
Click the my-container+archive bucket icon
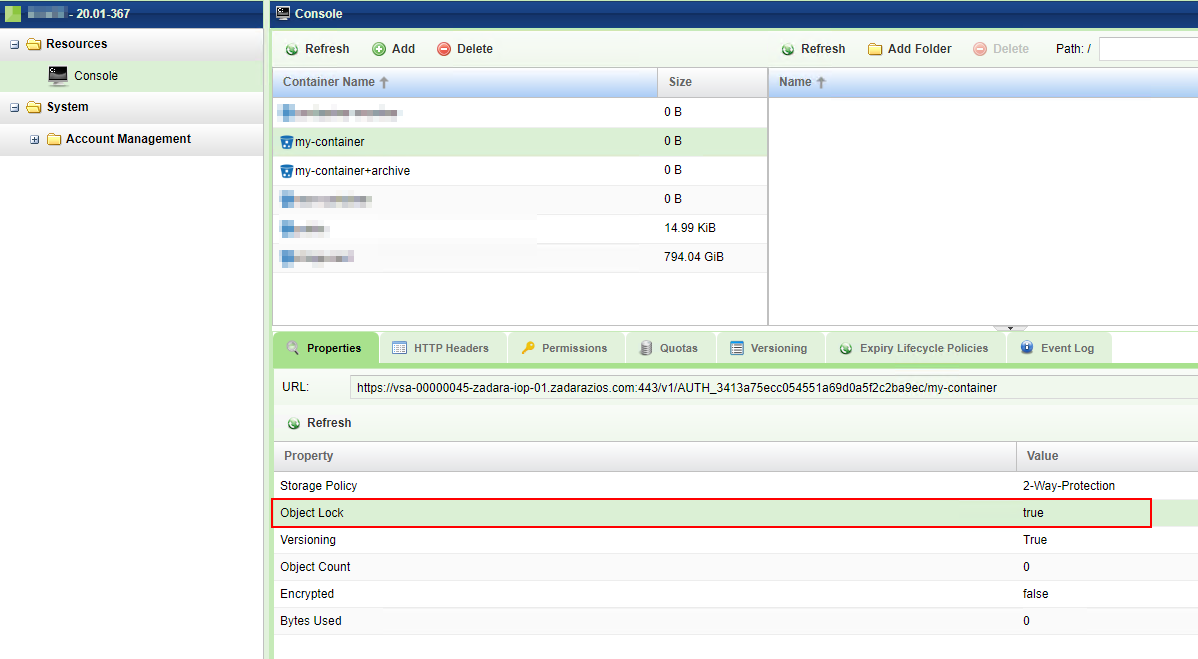coord(287,171)
